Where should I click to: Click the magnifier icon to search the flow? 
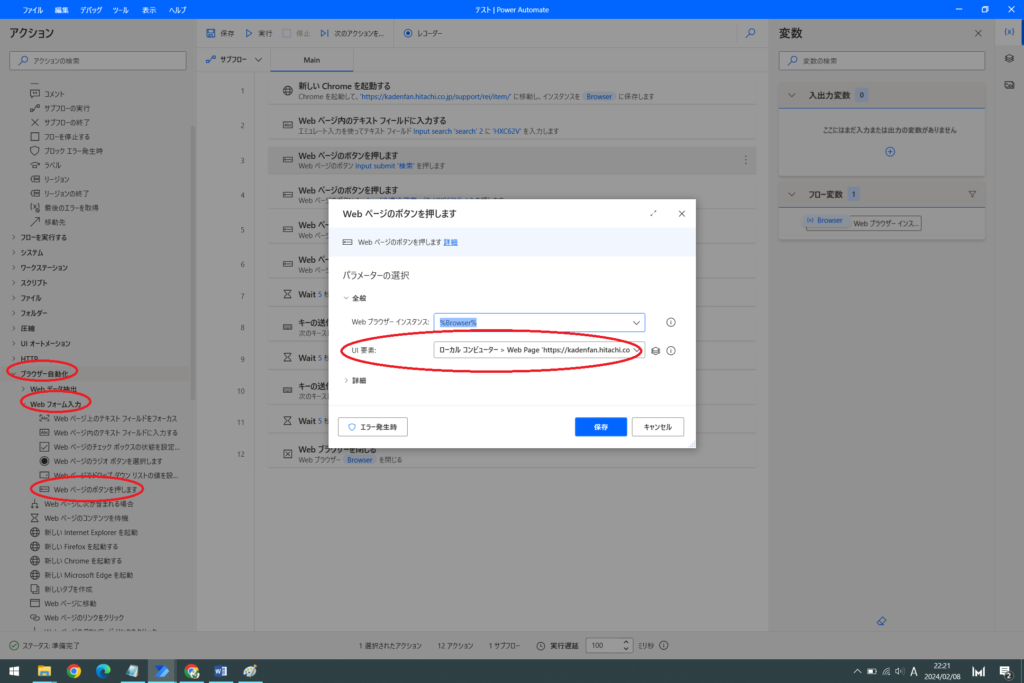(751, 33)
